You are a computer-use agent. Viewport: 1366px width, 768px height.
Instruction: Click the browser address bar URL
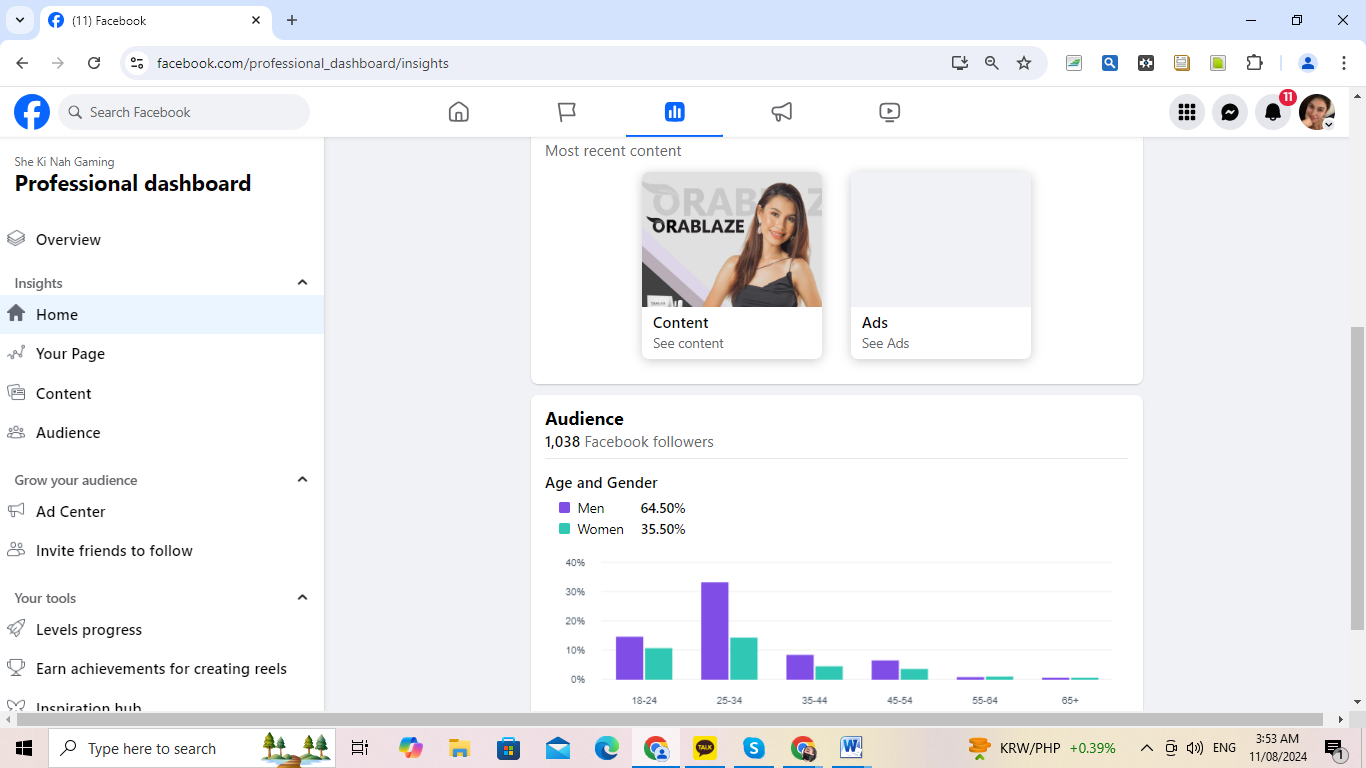point(303,63)
